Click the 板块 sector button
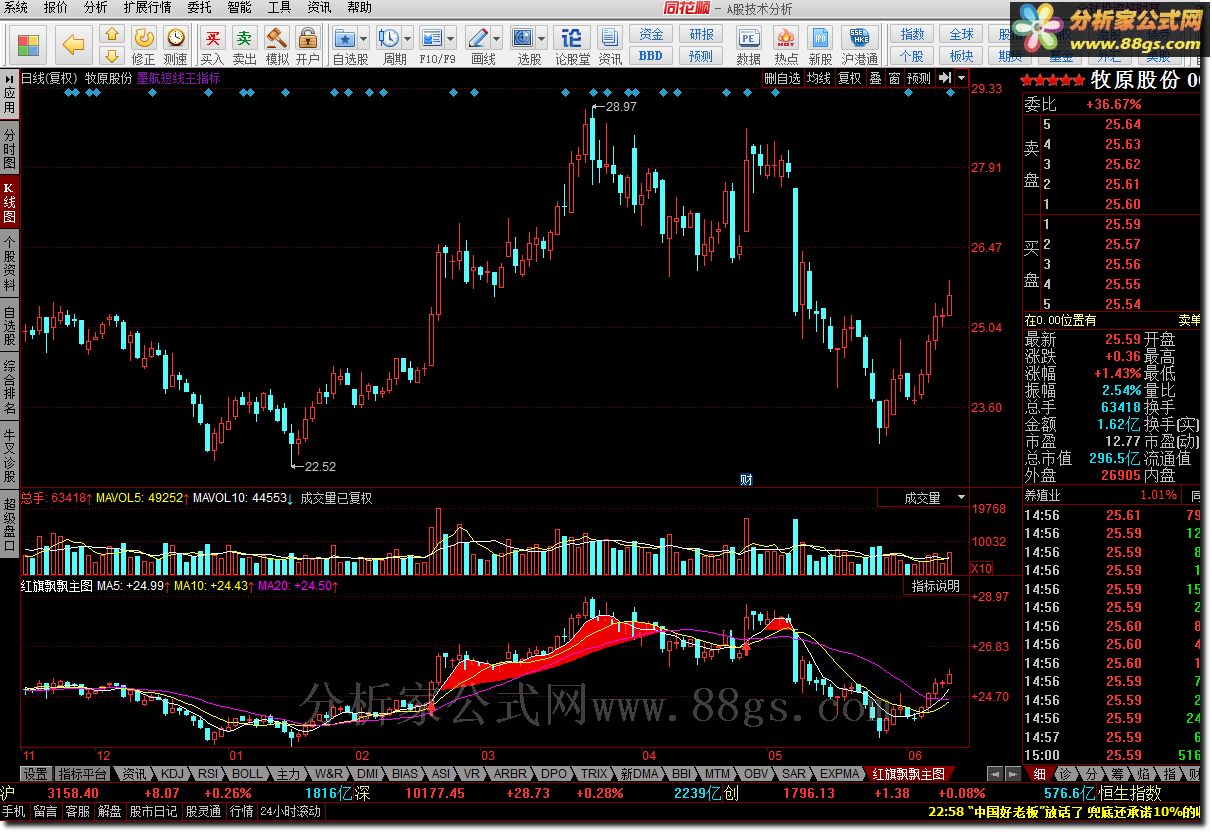 961,56
